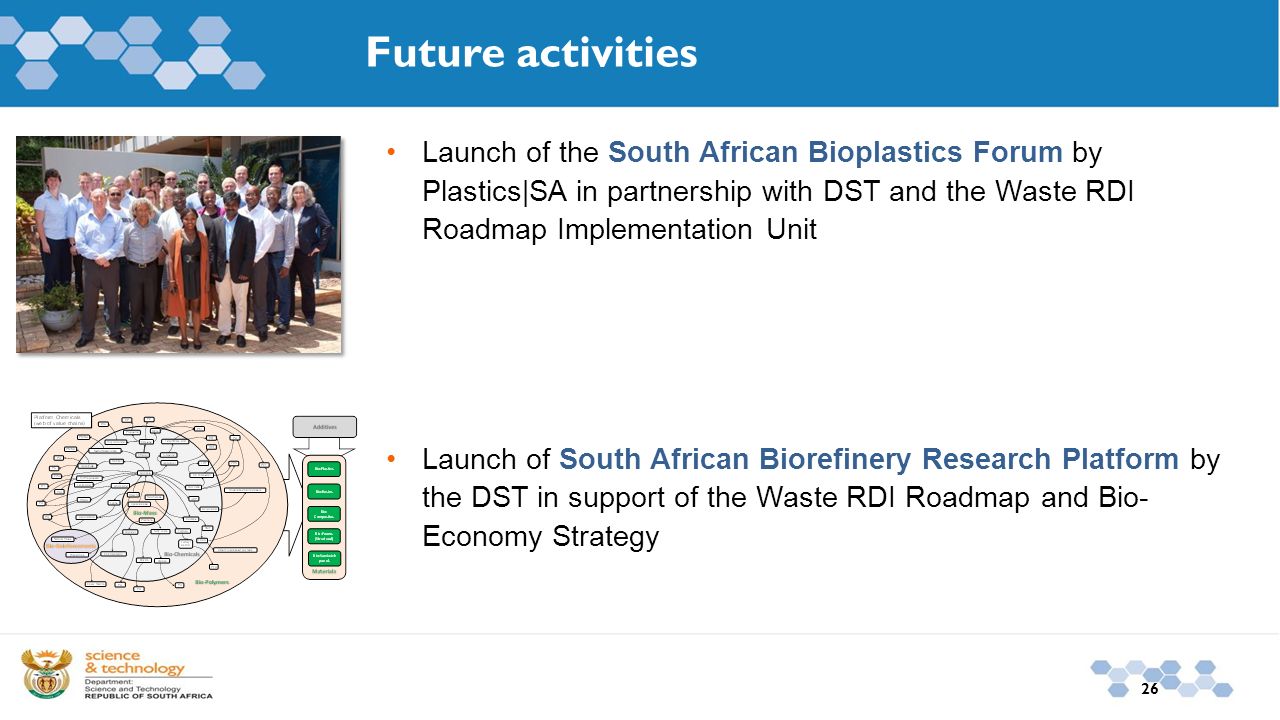Click the bottom green box above Materials
1280x720 pixels.
click(324, 558)
